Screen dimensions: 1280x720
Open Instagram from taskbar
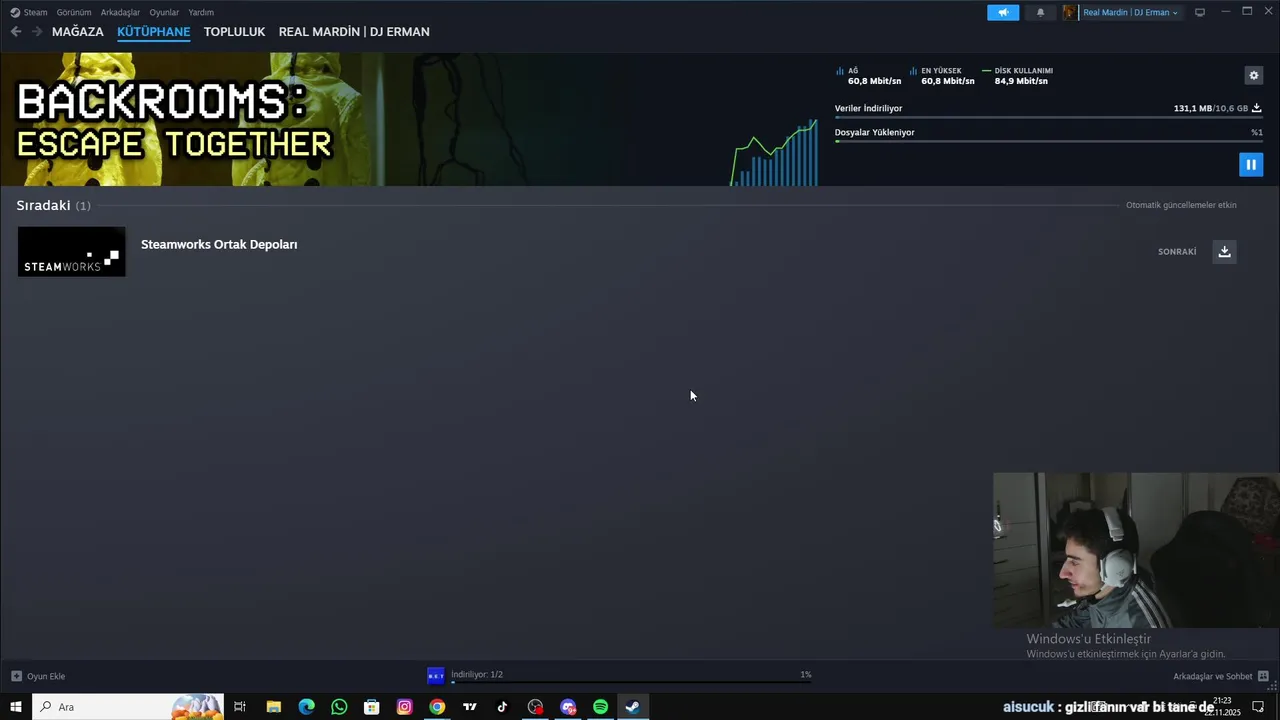pyautogui.click(x=404, y=707)
